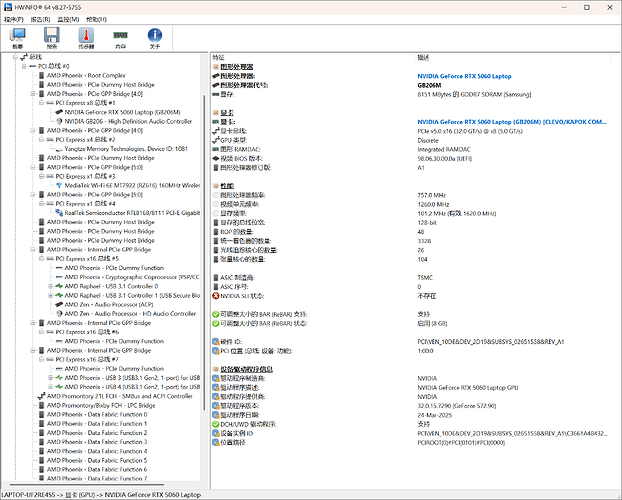
Task: Open the 程序(P) menu
Action: (14, 19)
